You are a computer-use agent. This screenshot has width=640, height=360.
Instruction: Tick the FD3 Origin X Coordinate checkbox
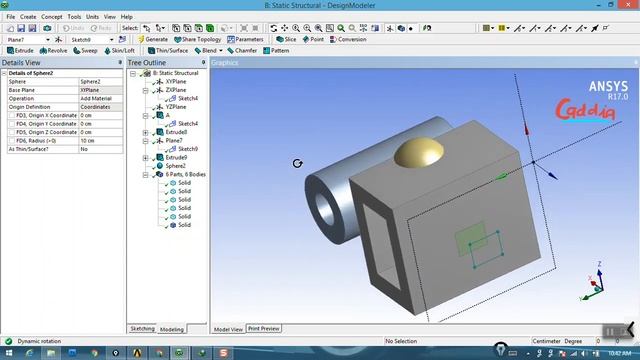point(12,116)
